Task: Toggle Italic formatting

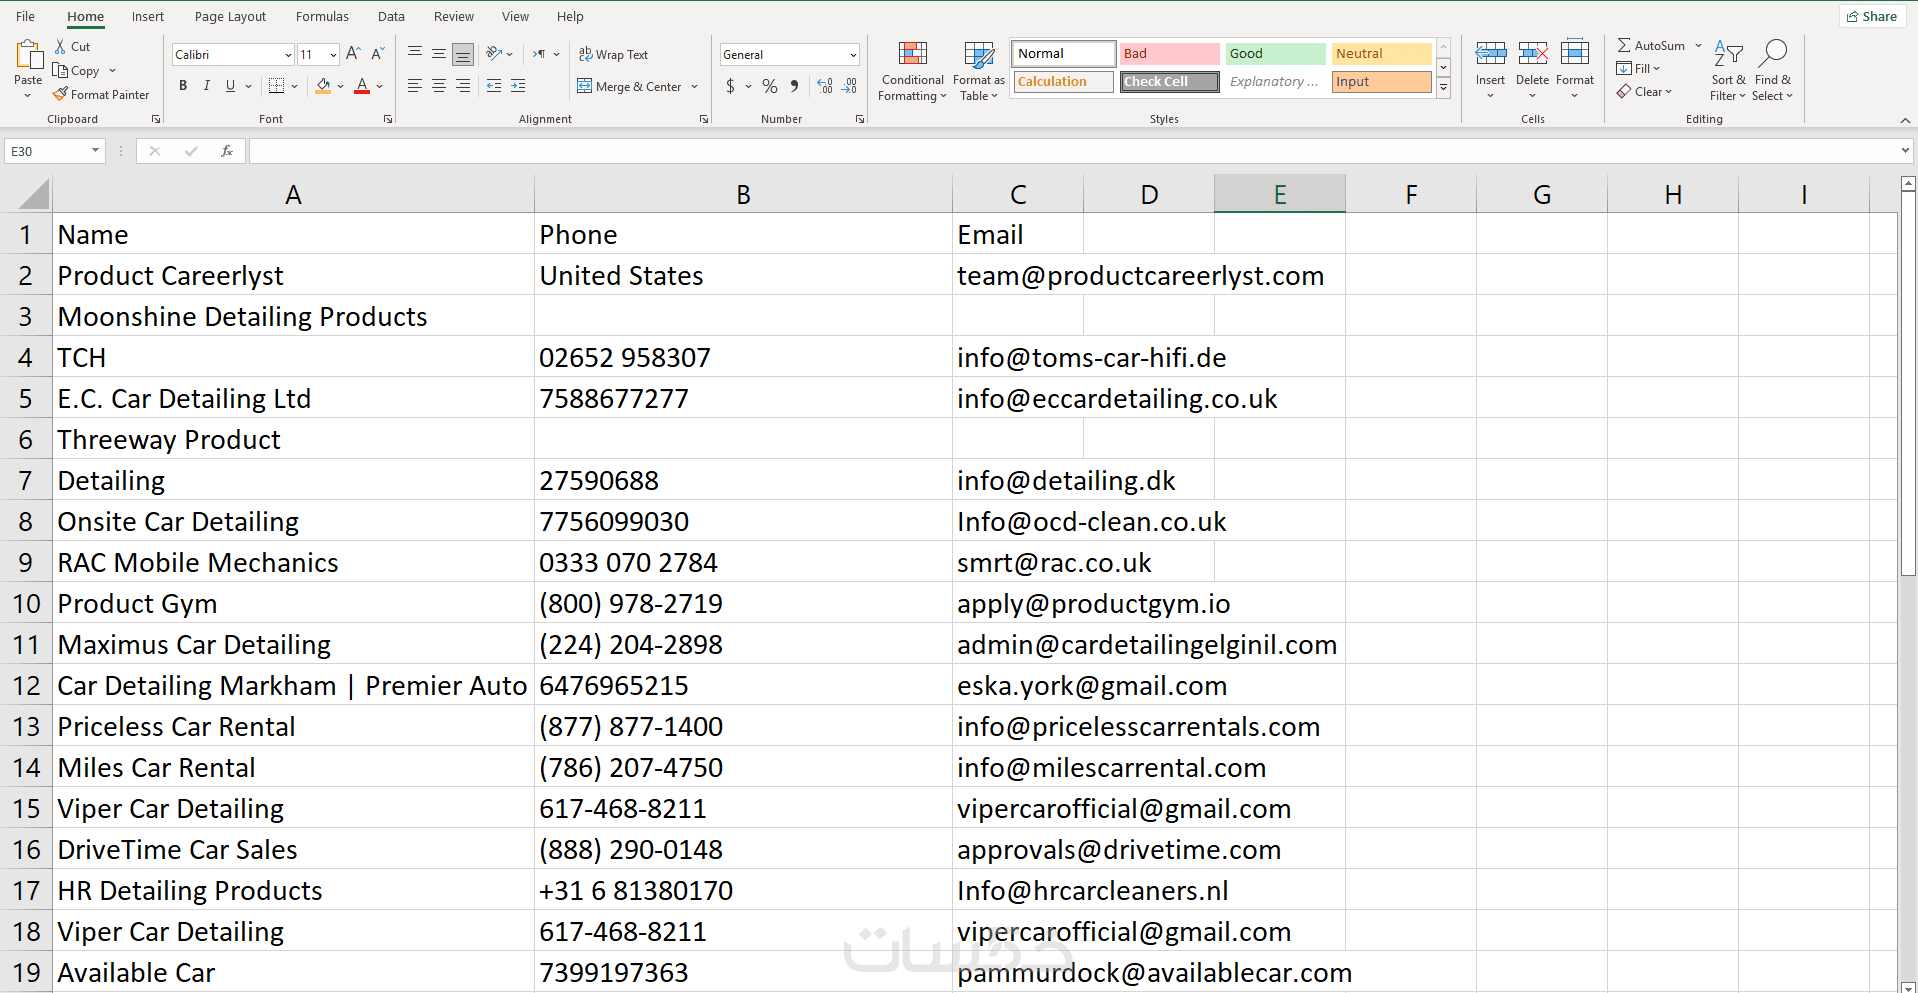Action: click(207, 86)
